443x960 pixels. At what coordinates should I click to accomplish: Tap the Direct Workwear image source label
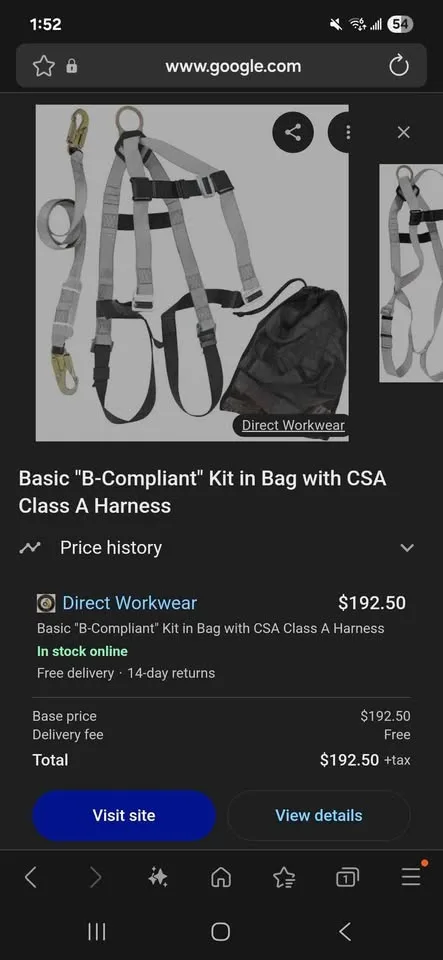(x=293, y=425)
